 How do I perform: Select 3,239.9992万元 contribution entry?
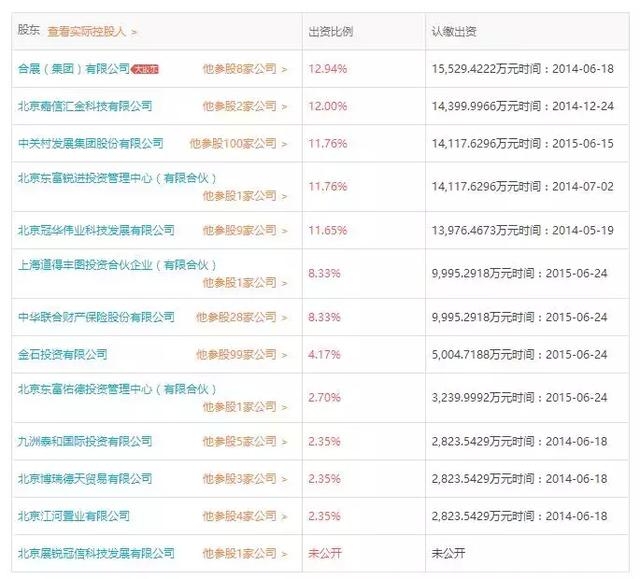tap(519, 397)
